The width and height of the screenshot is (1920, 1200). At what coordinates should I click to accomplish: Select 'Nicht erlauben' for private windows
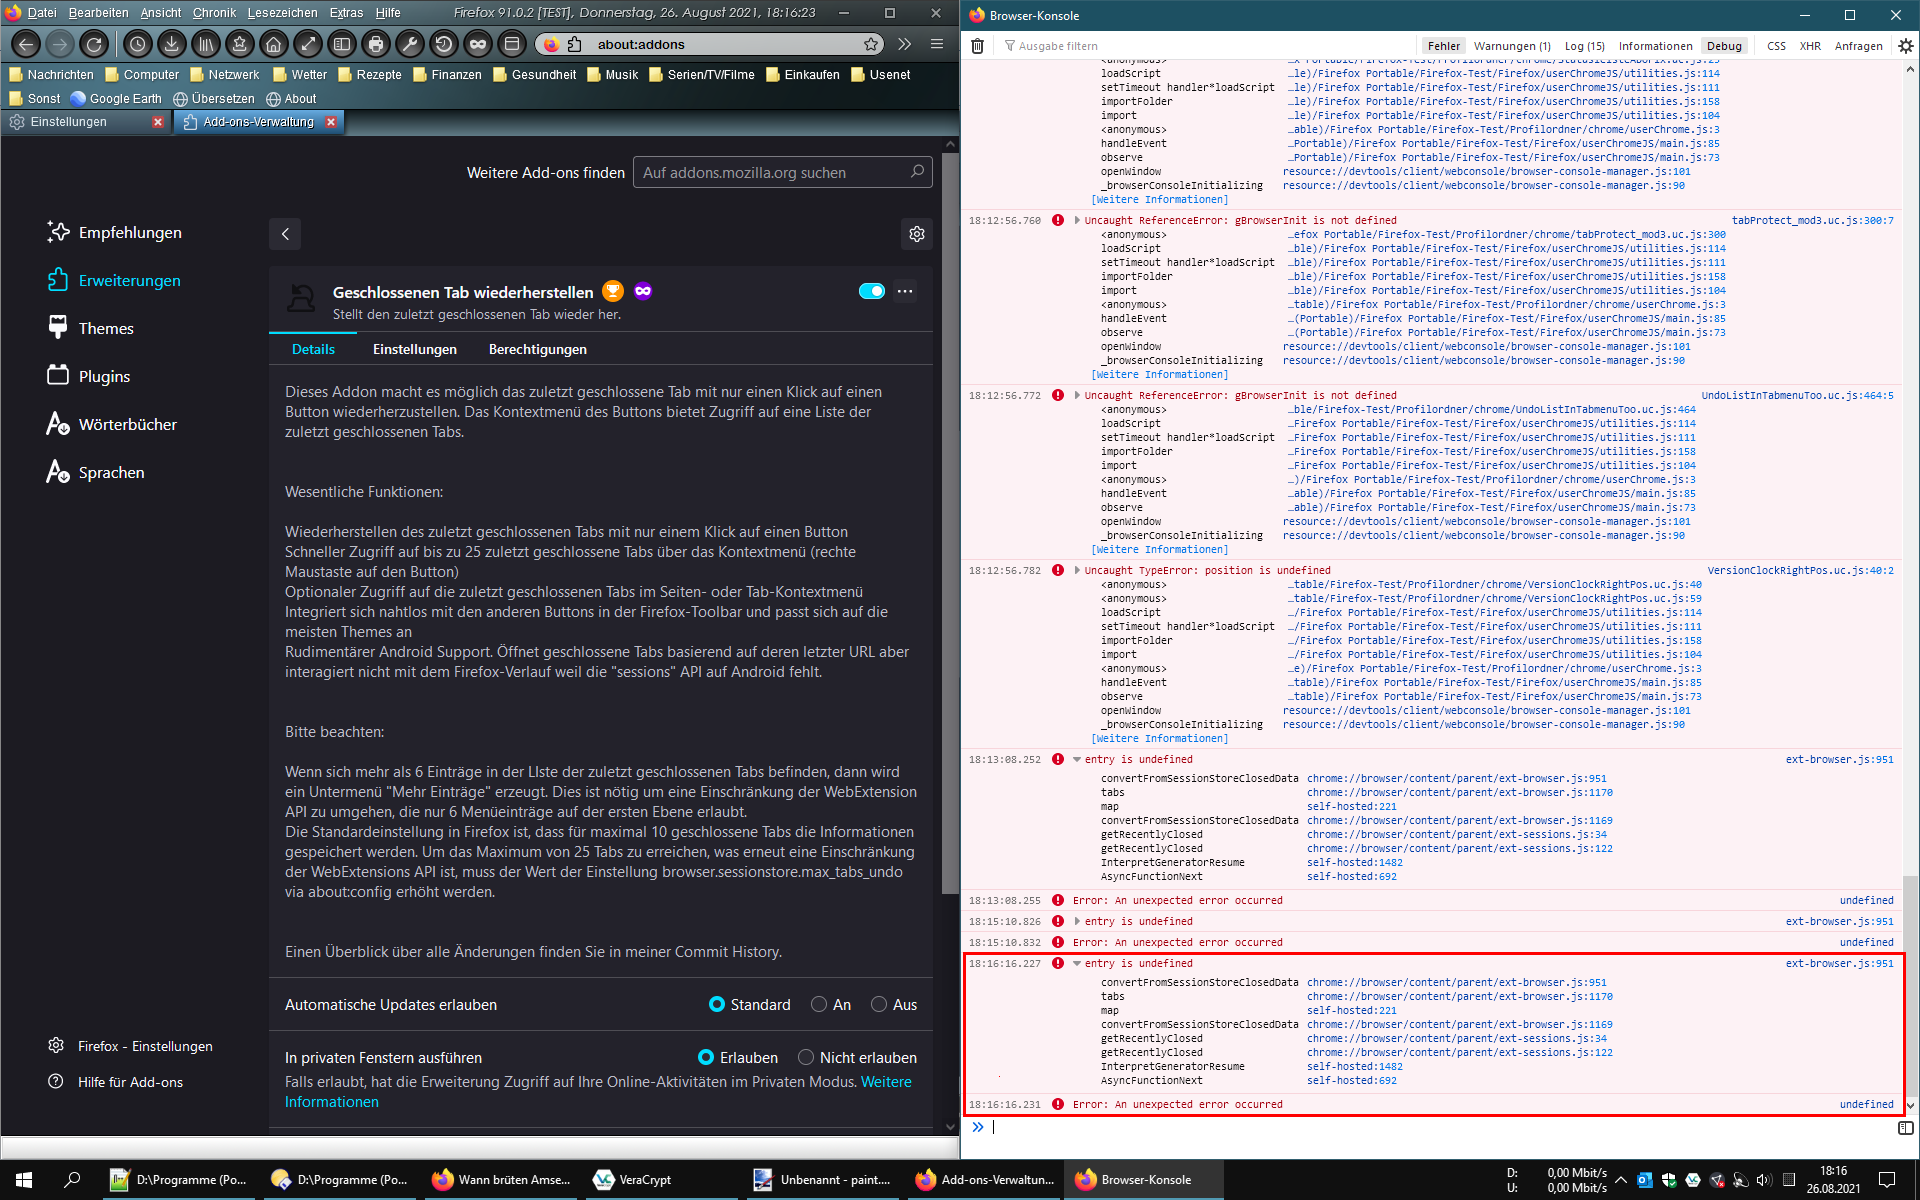coord(806,1057)
